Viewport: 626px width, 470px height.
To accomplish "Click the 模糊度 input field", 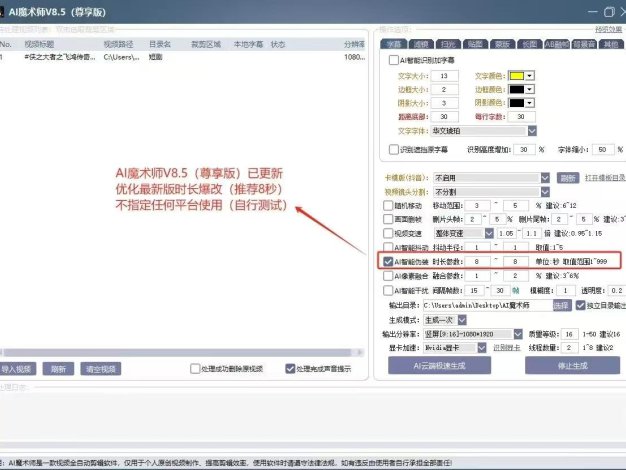I will point(566,290).
